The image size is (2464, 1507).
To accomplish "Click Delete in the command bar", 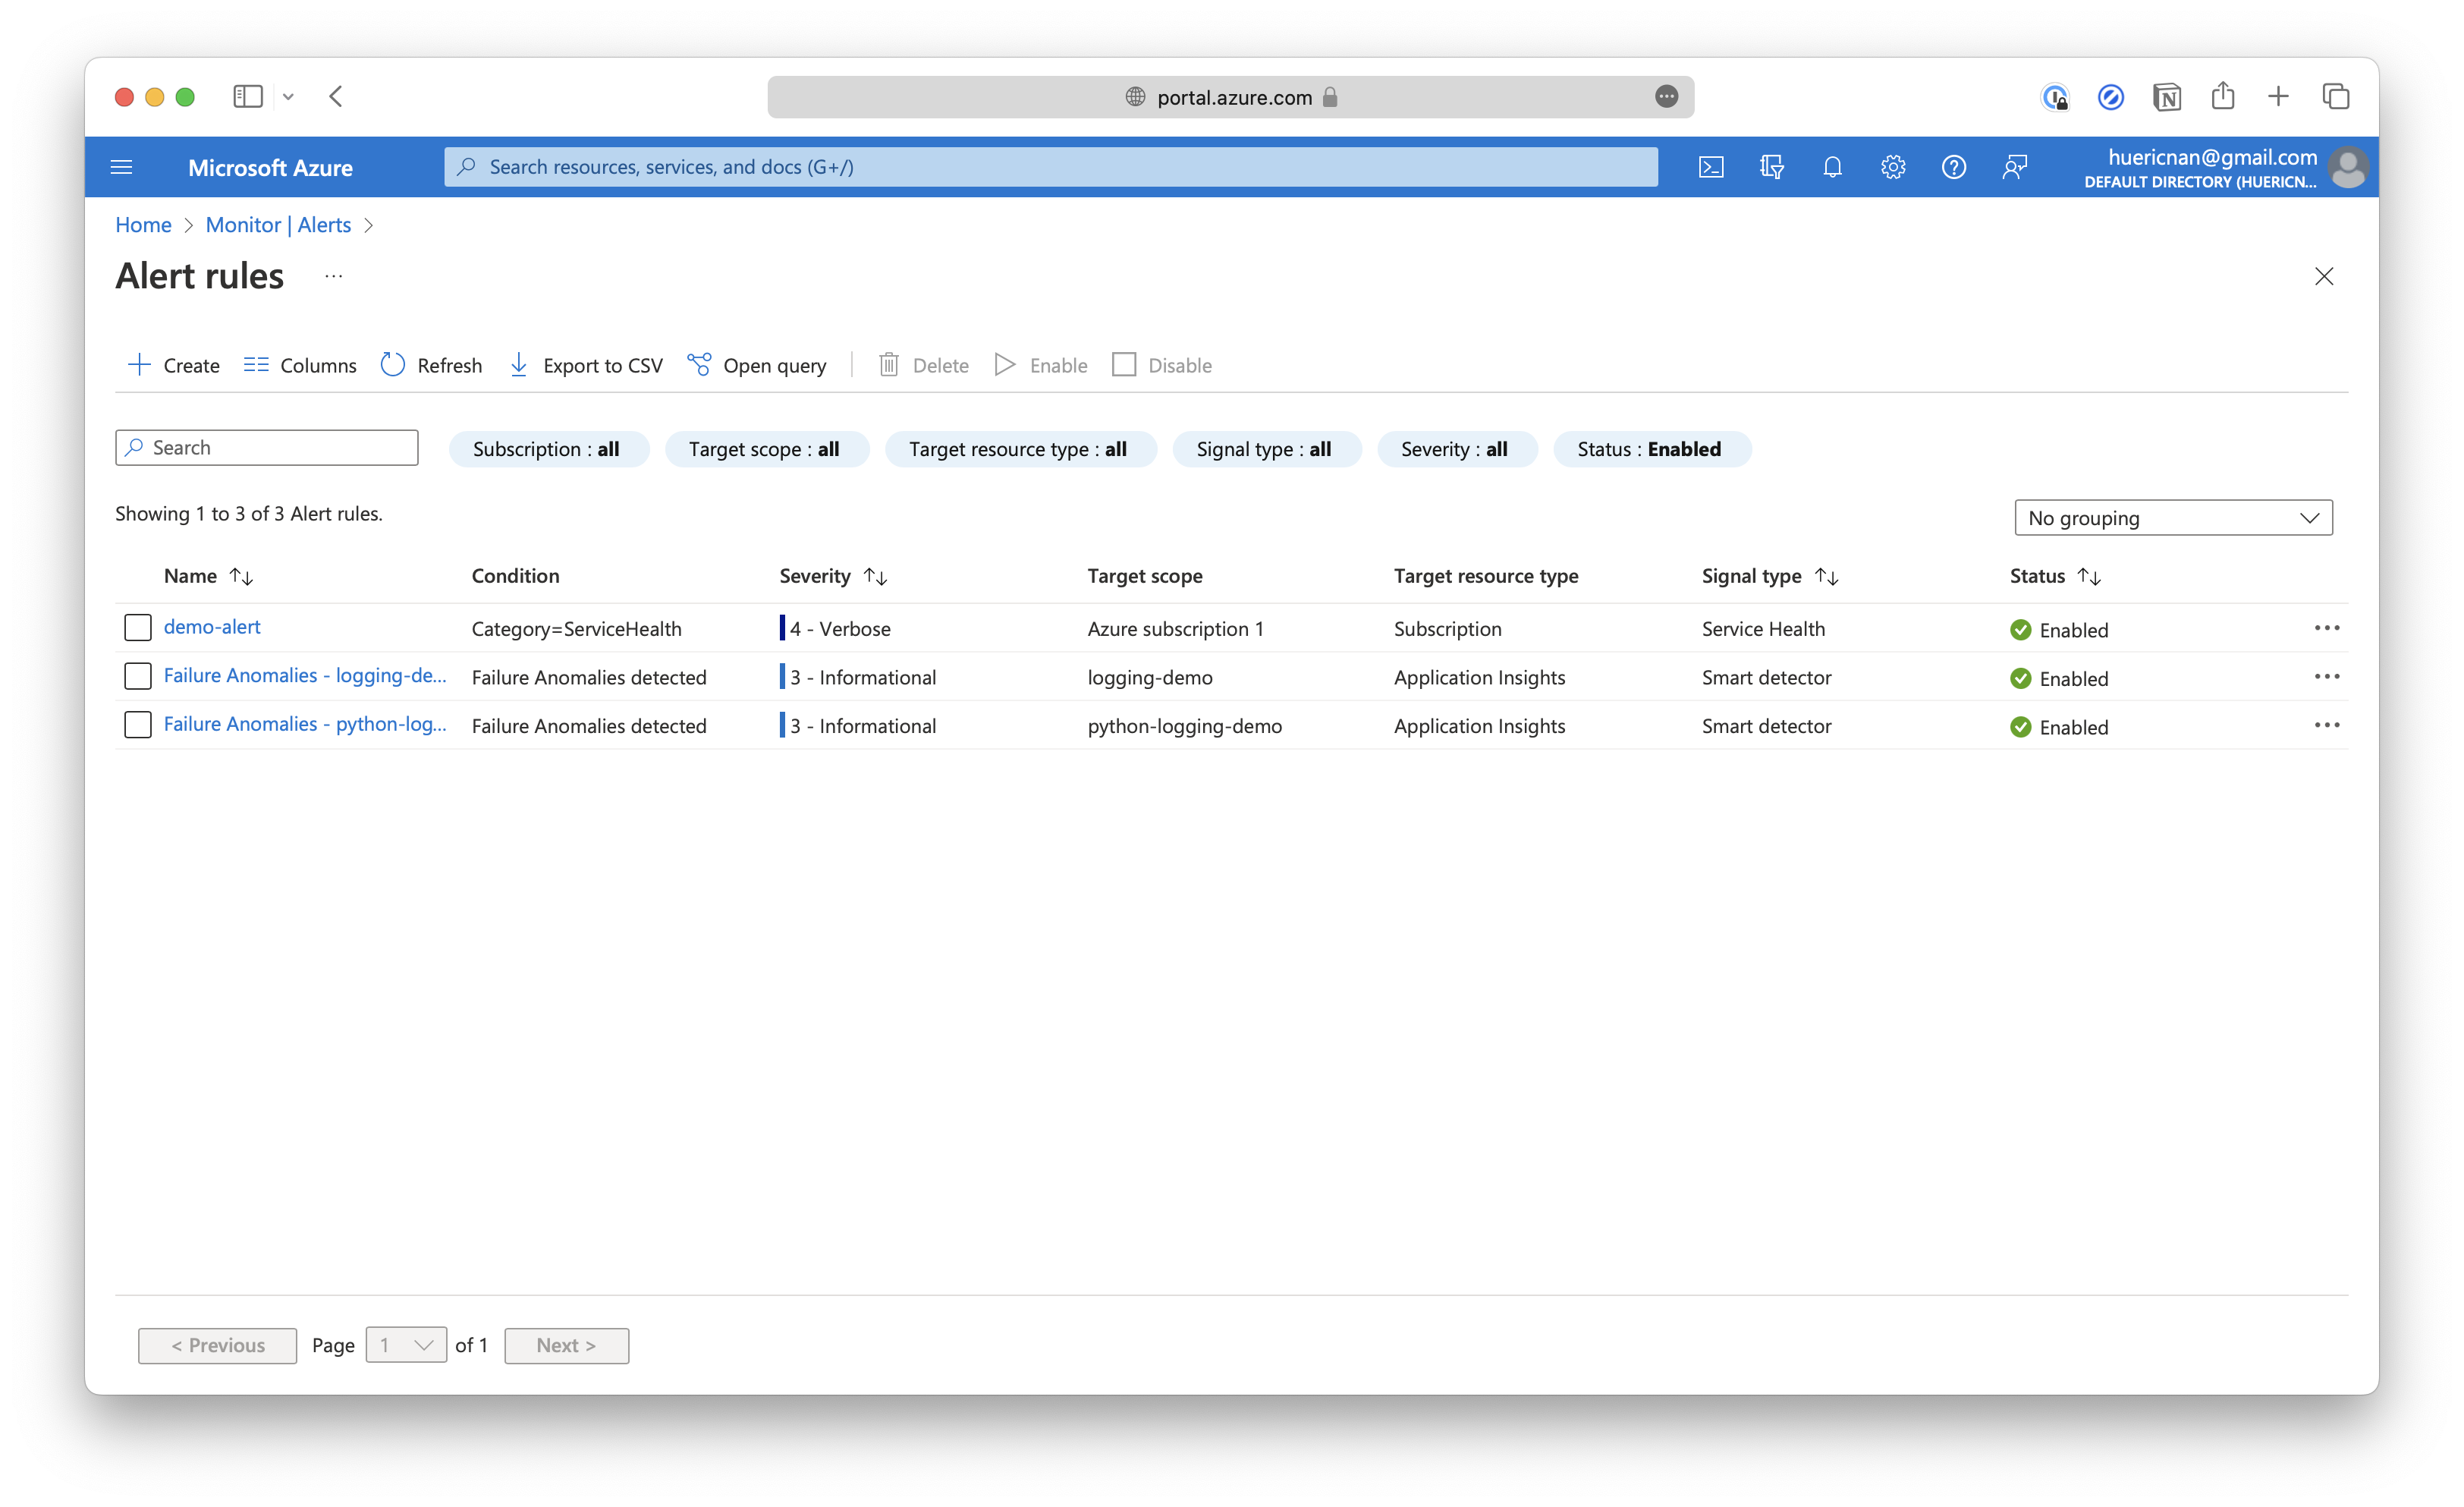I will (923, 365).
